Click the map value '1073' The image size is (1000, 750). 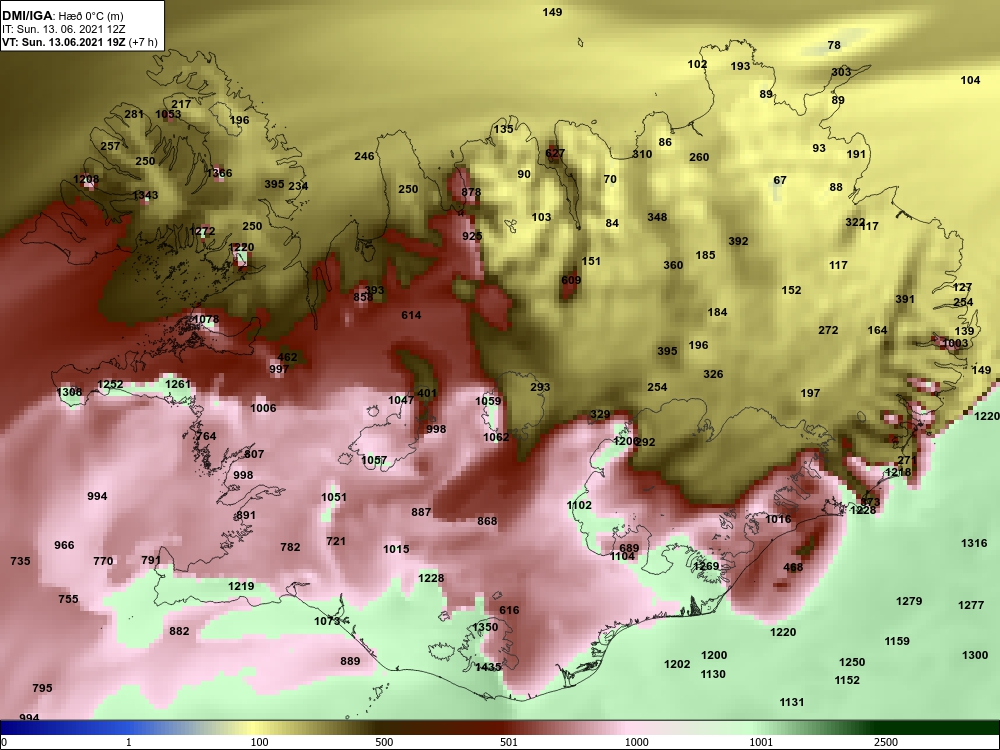click(328, 621)
